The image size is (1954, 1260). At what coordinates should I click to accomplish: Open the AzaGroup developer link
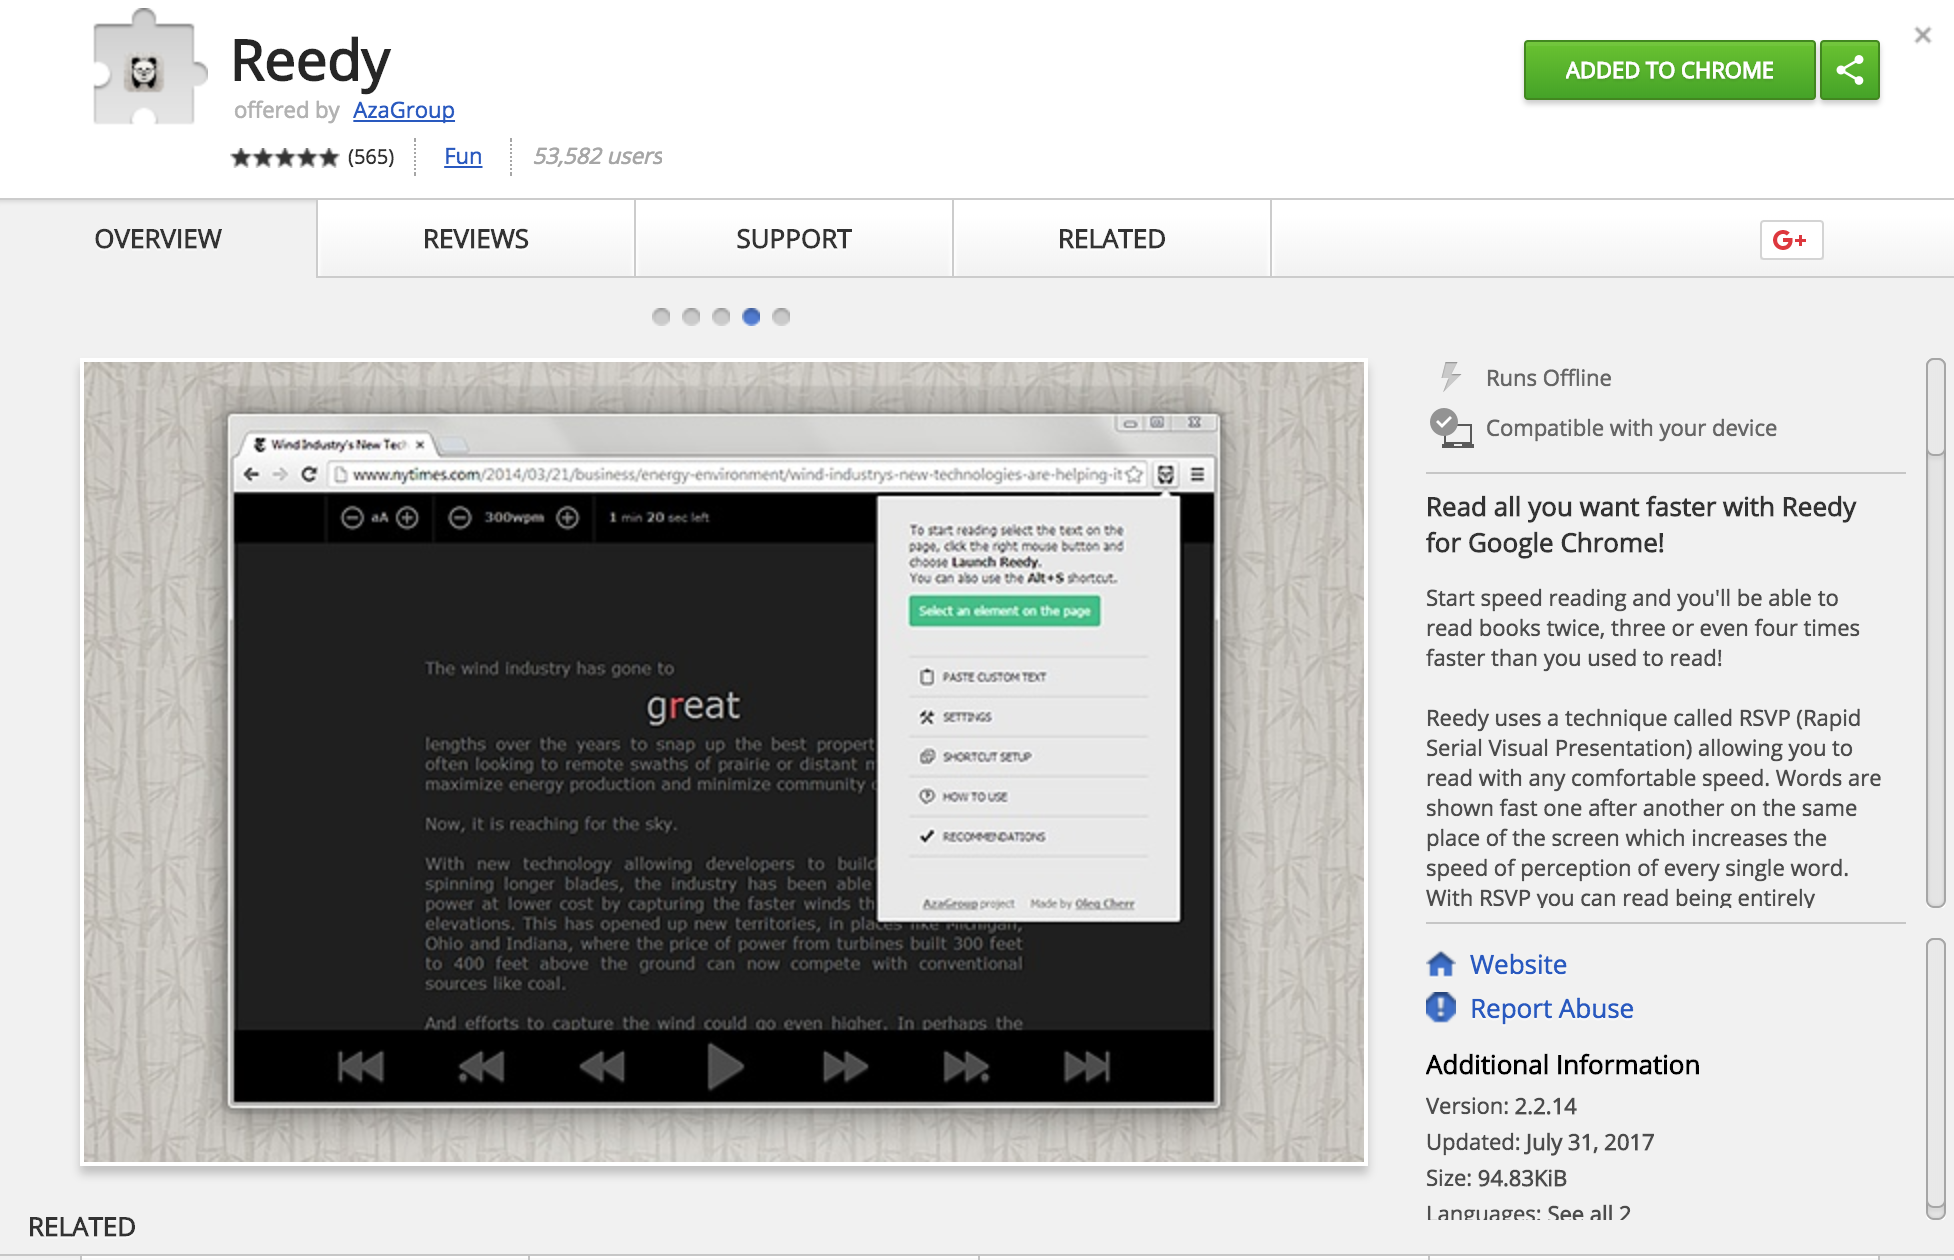pyautogui.click(x=403, y=110)
